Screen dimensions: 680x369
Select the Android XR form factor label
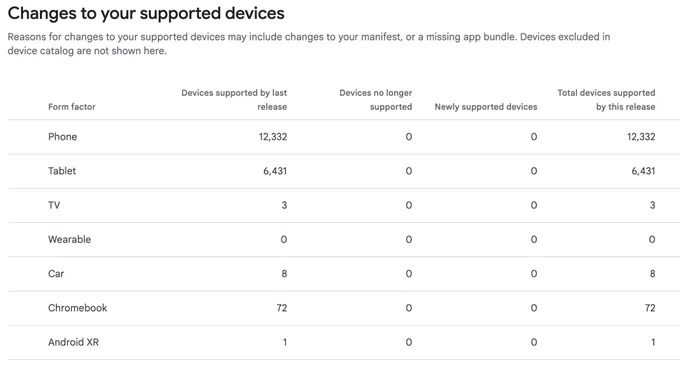tap(73, 342)
